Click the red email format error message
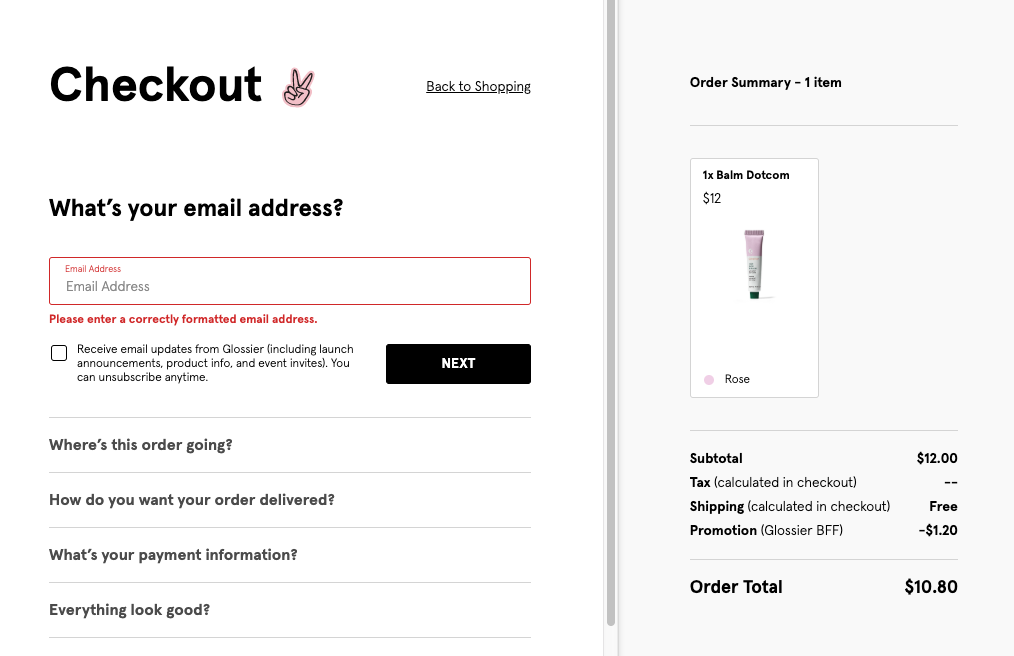The height and width of the screenshot is (656, 1014). pyautogui.click(x=183, y=320)
